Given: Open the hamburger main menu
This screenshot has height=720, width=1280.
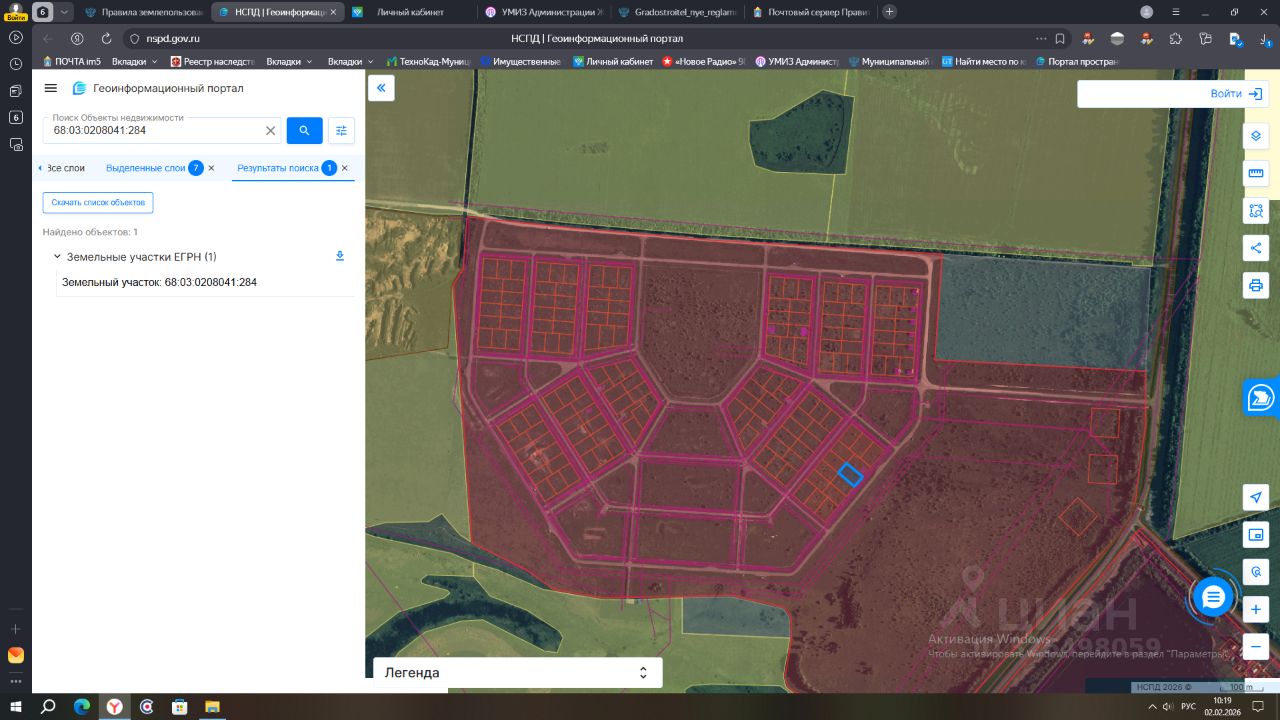Looking at the screenshot, I should 51,88.
